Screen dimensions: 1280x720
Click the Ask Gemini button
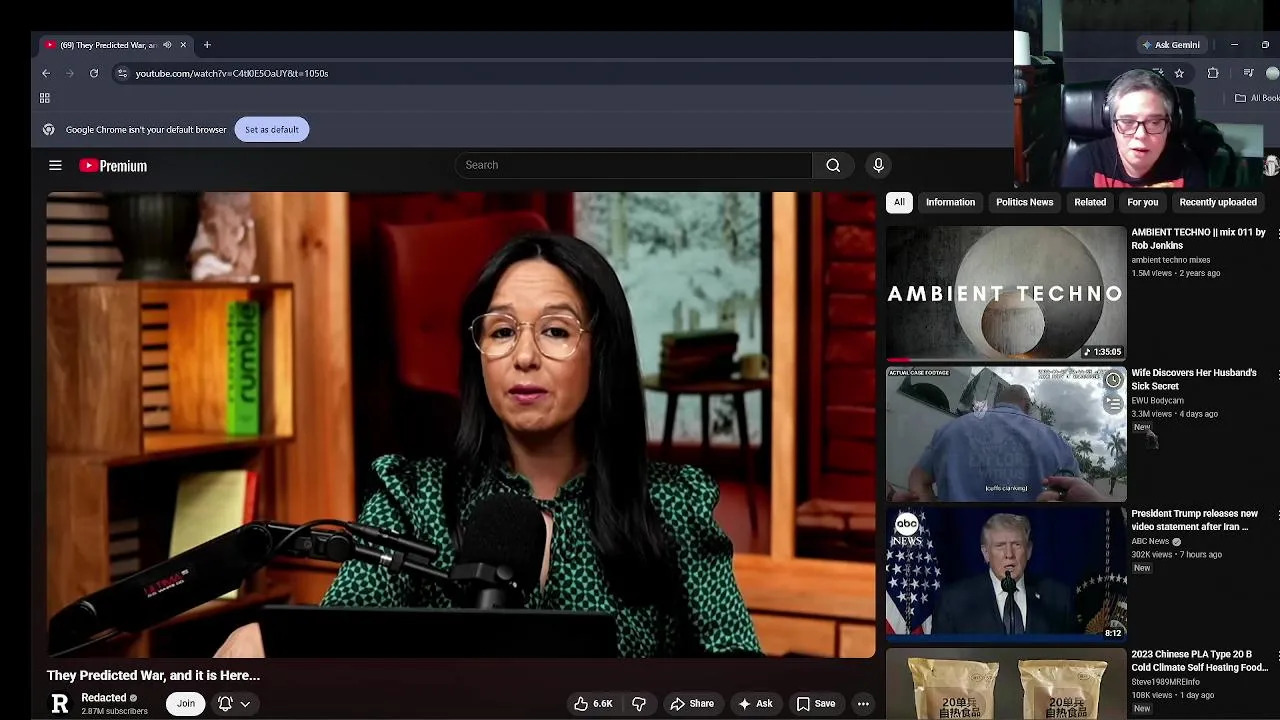click(x=1171, y=45)
